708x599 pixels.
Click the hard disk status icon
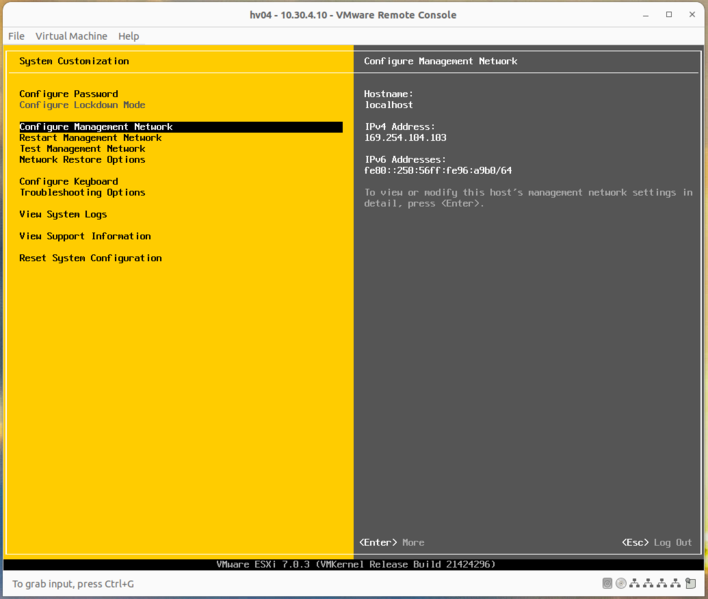[x=607, y=583]
